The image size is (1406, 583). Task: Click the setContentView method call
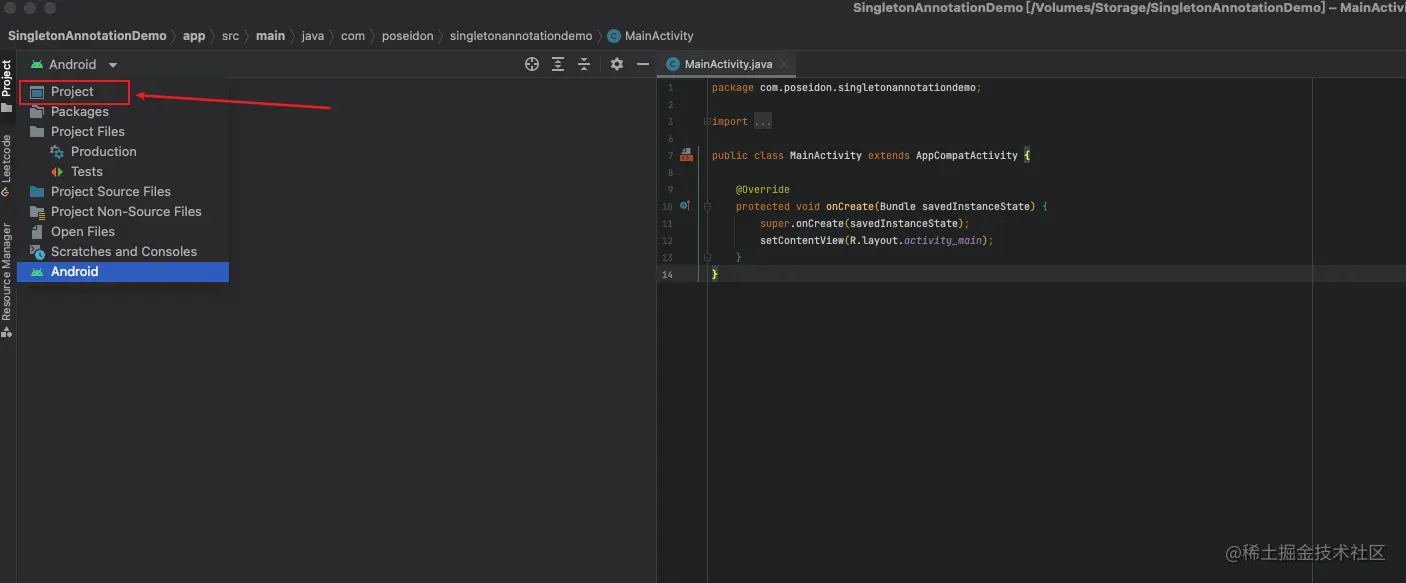[x=802, y=240]
